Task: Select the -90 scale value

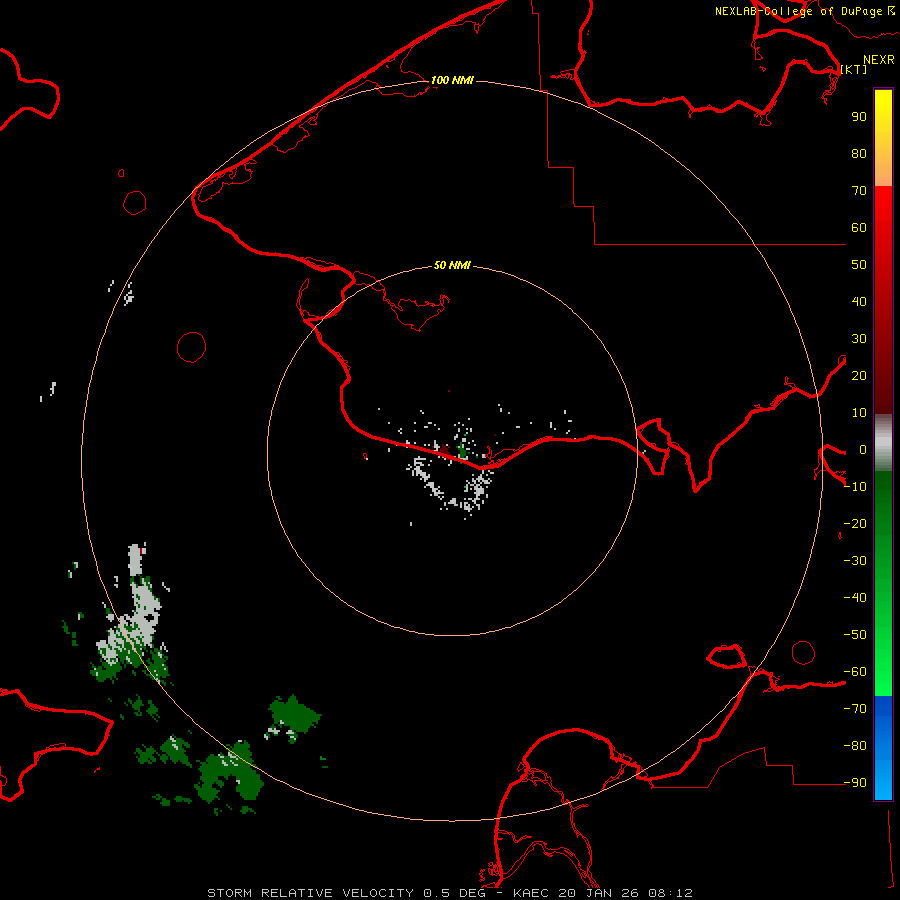Action: tap(855, 782)
